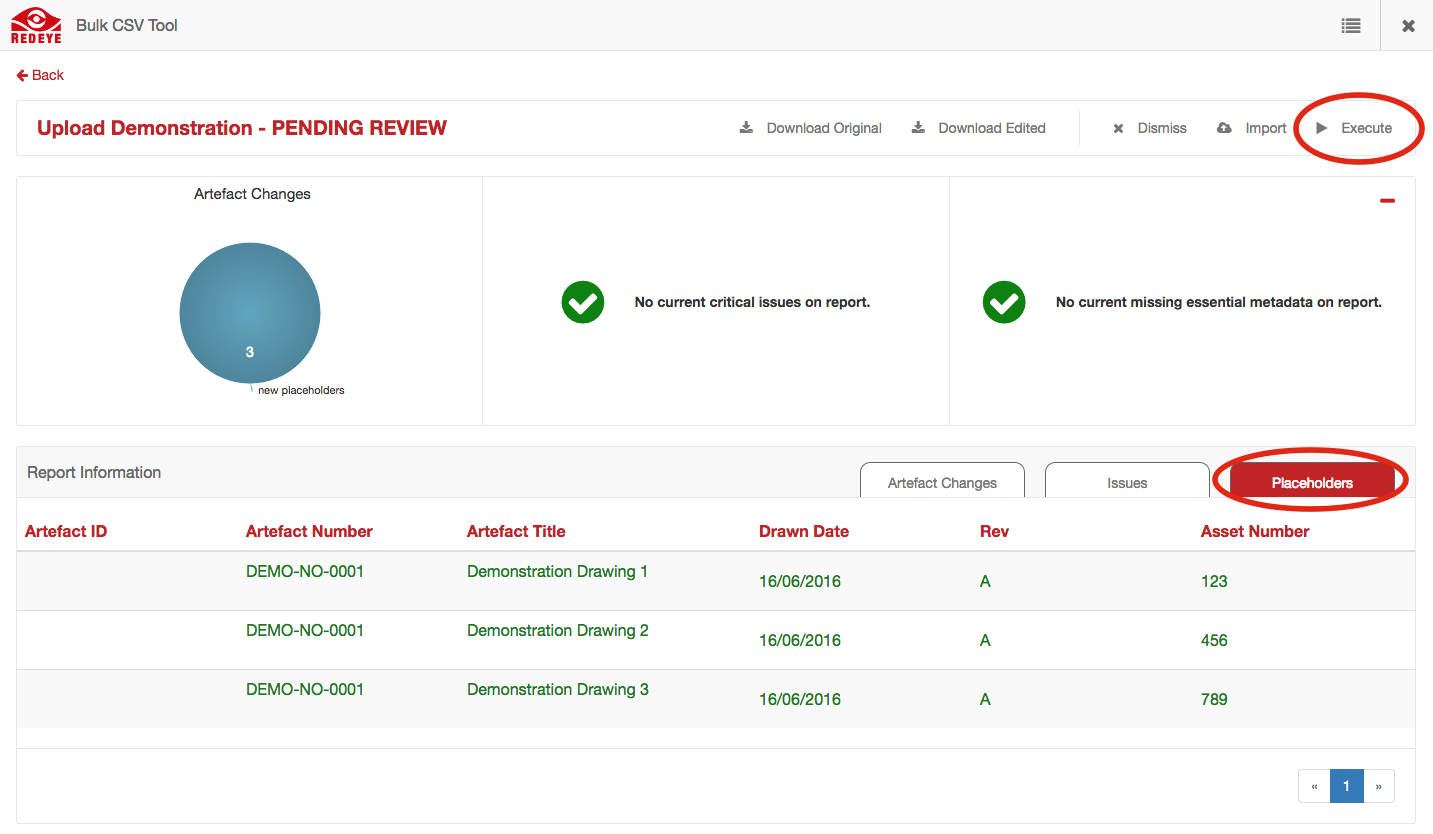1433x834 pixels.
Task: Click the Upload Demonstration - PENDING REVIEW title
Action: click(x=242, y=128)
